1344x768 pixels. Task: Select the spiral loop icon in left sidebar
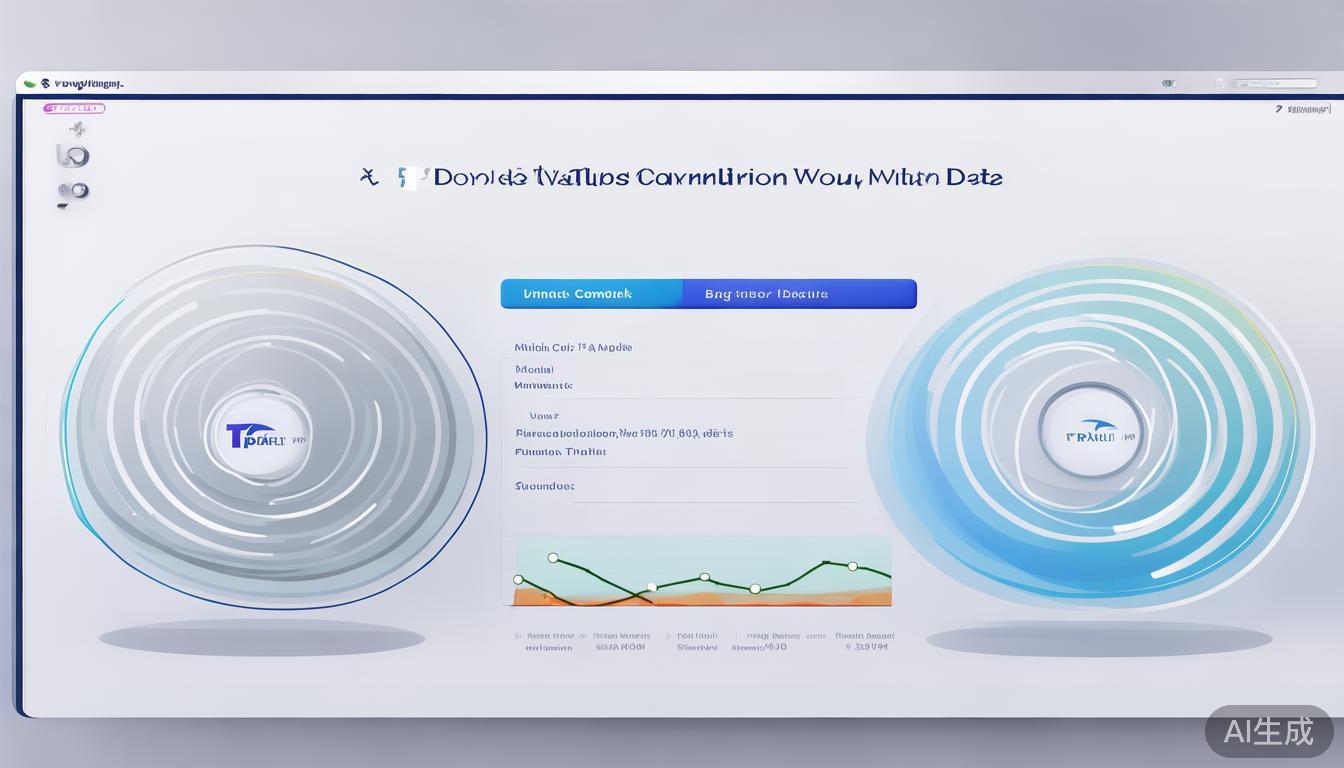pos(73,156)
